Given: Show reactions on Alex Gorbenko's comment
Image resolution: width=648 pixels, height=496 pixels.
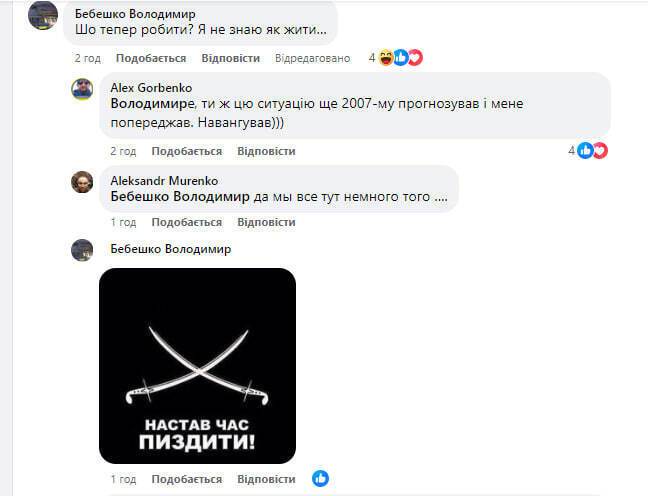Looking at the screenshot, I should tap(593, 150).
